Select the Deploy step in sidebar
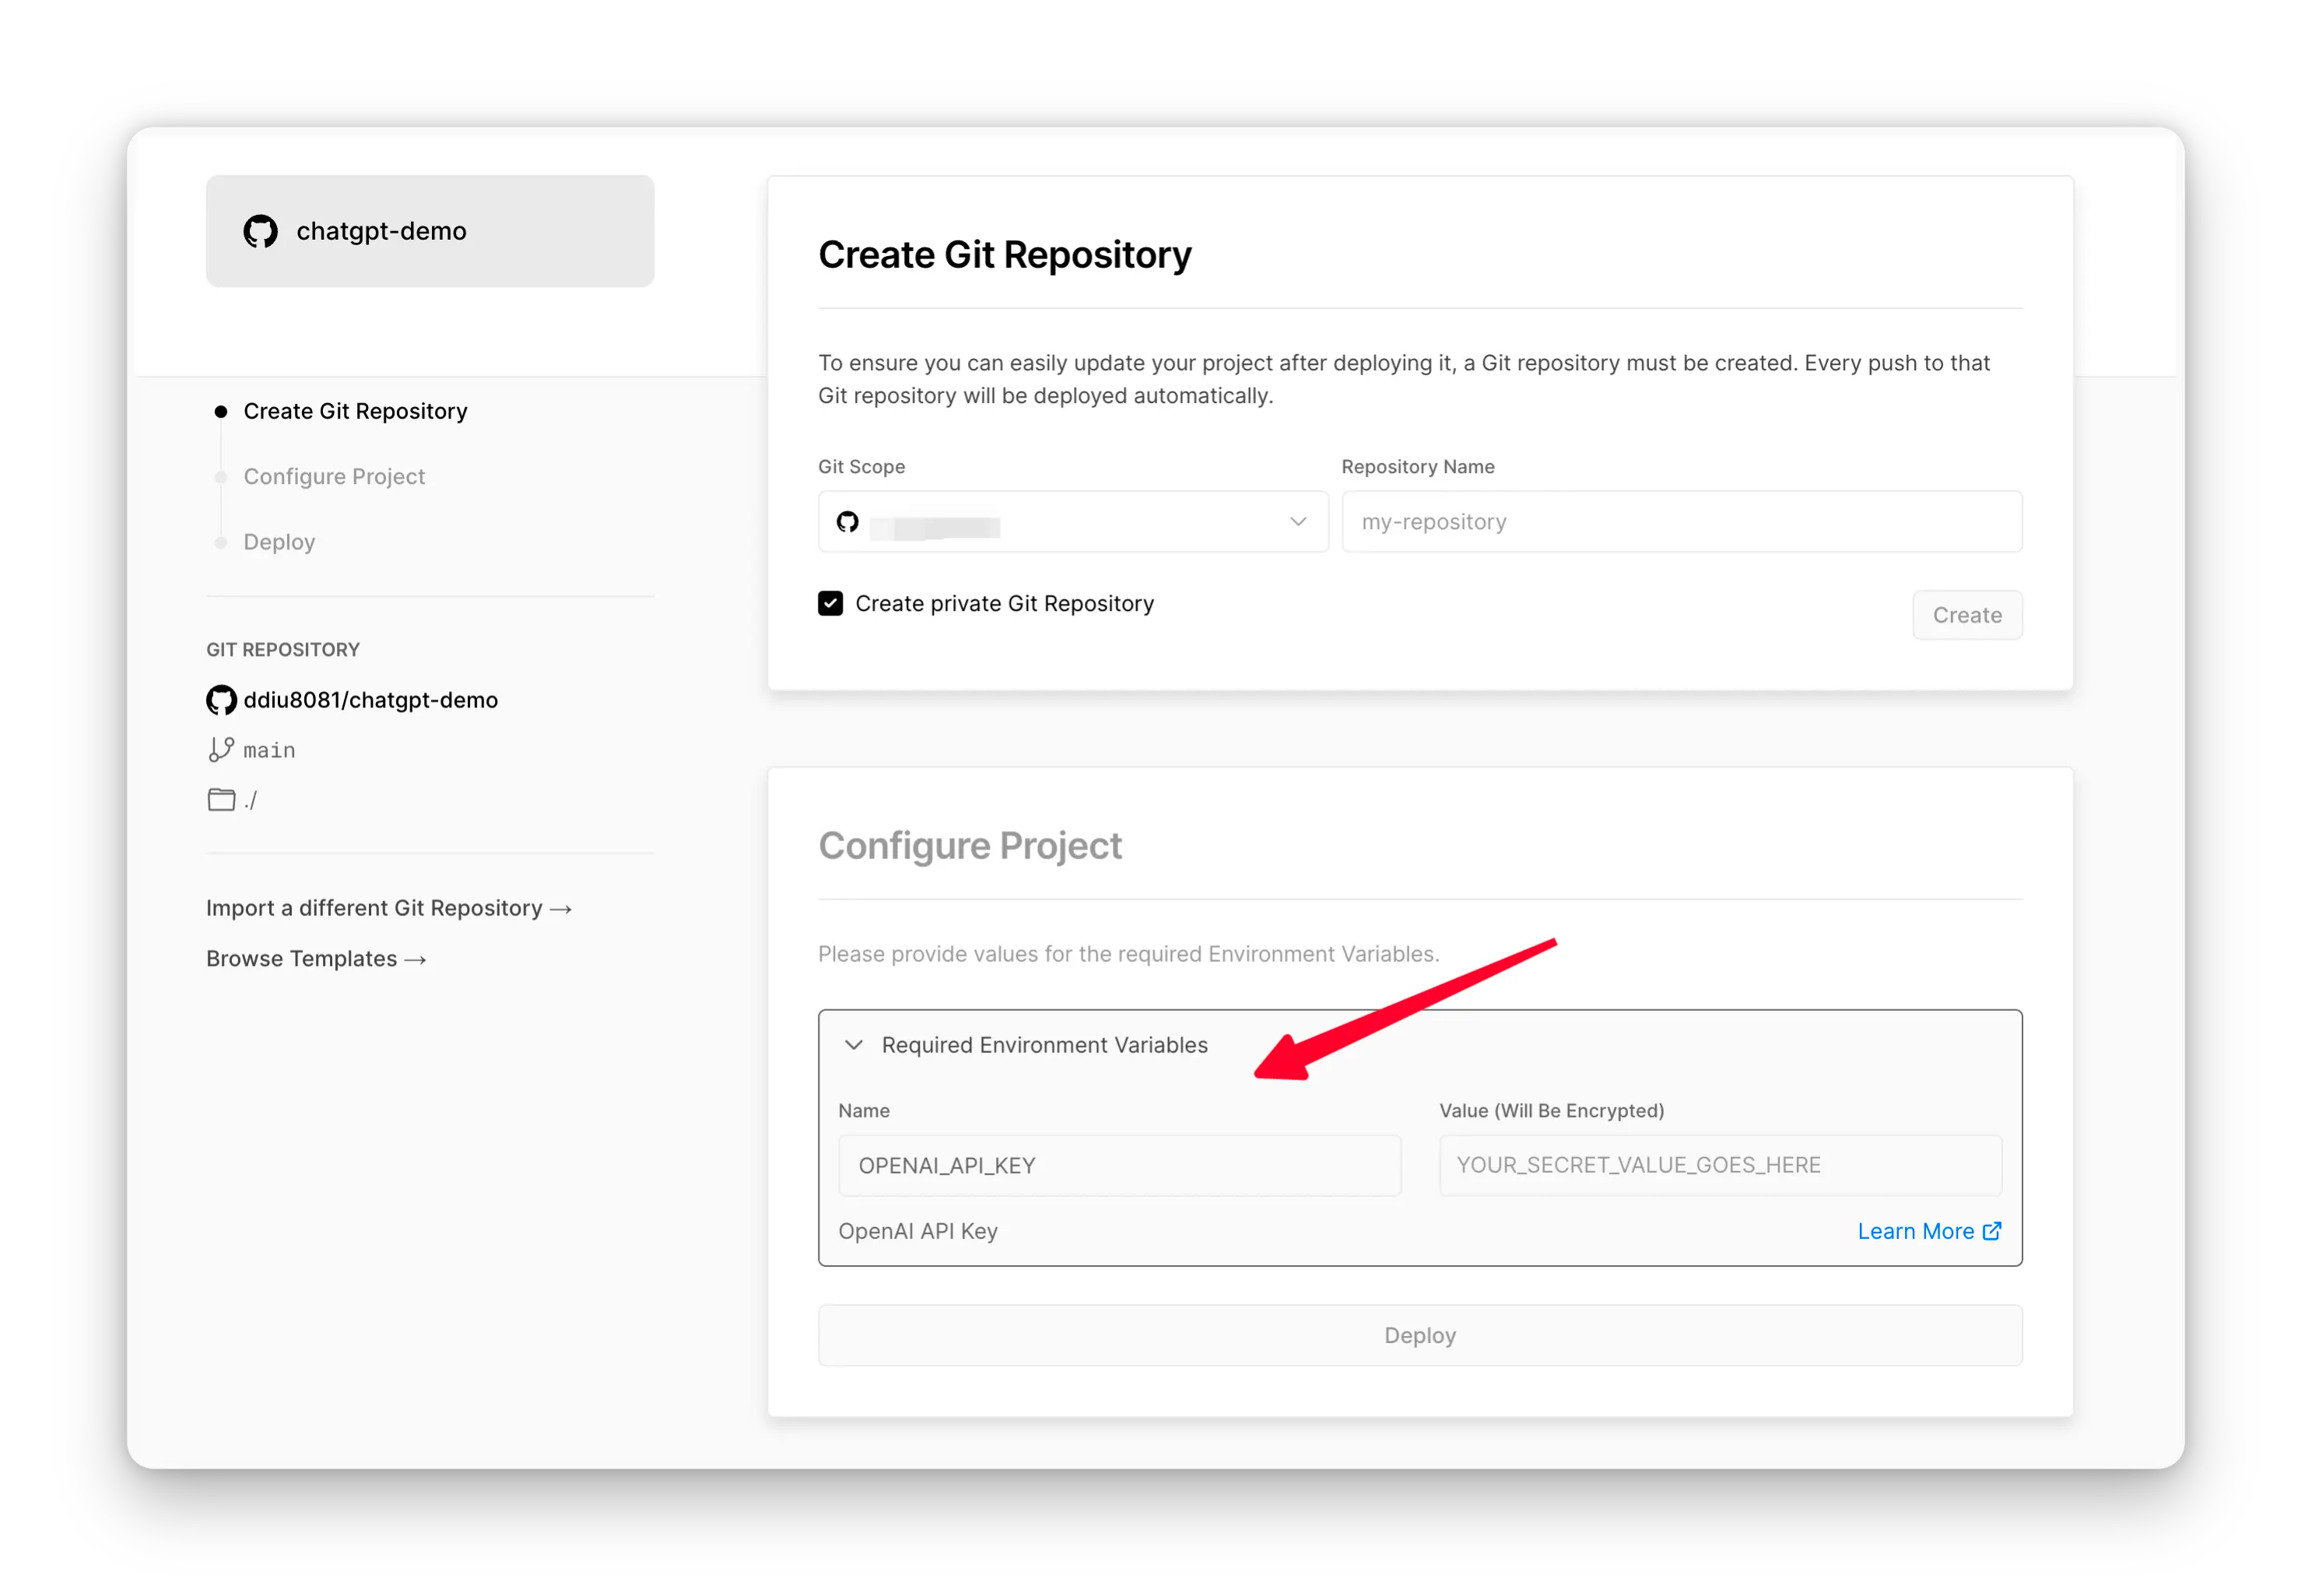 (279, 542)
